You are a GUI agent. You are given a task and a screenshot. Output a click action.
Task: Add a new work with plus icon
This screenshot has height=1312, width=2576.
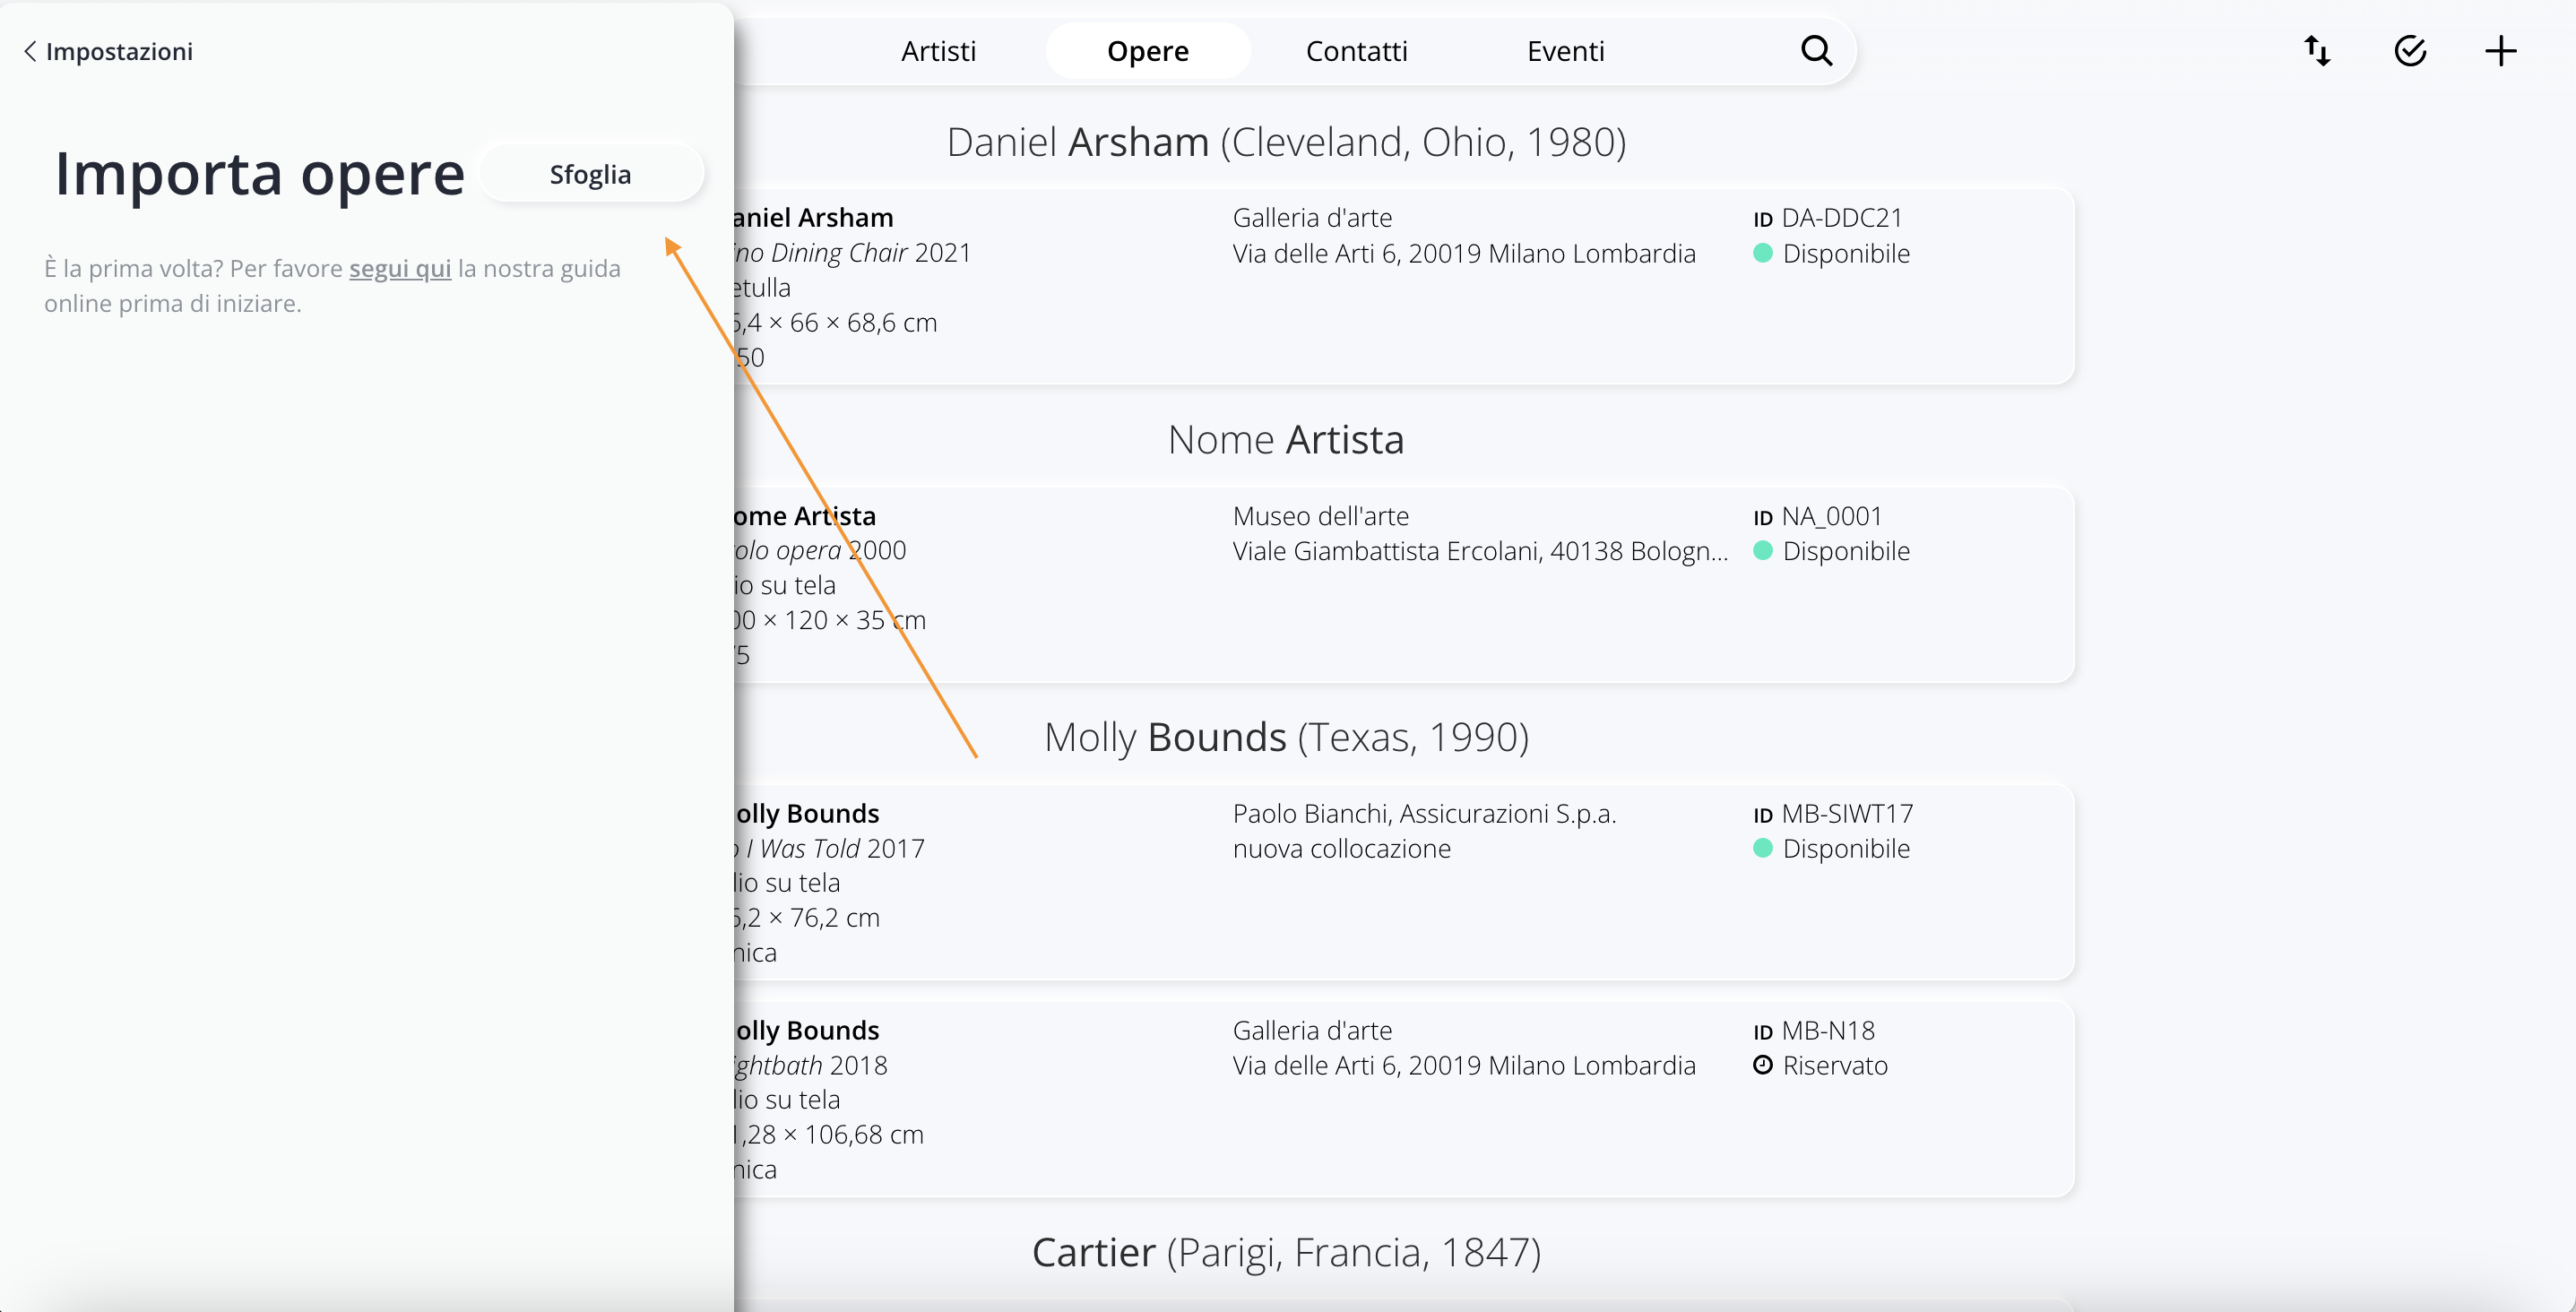2500,51
